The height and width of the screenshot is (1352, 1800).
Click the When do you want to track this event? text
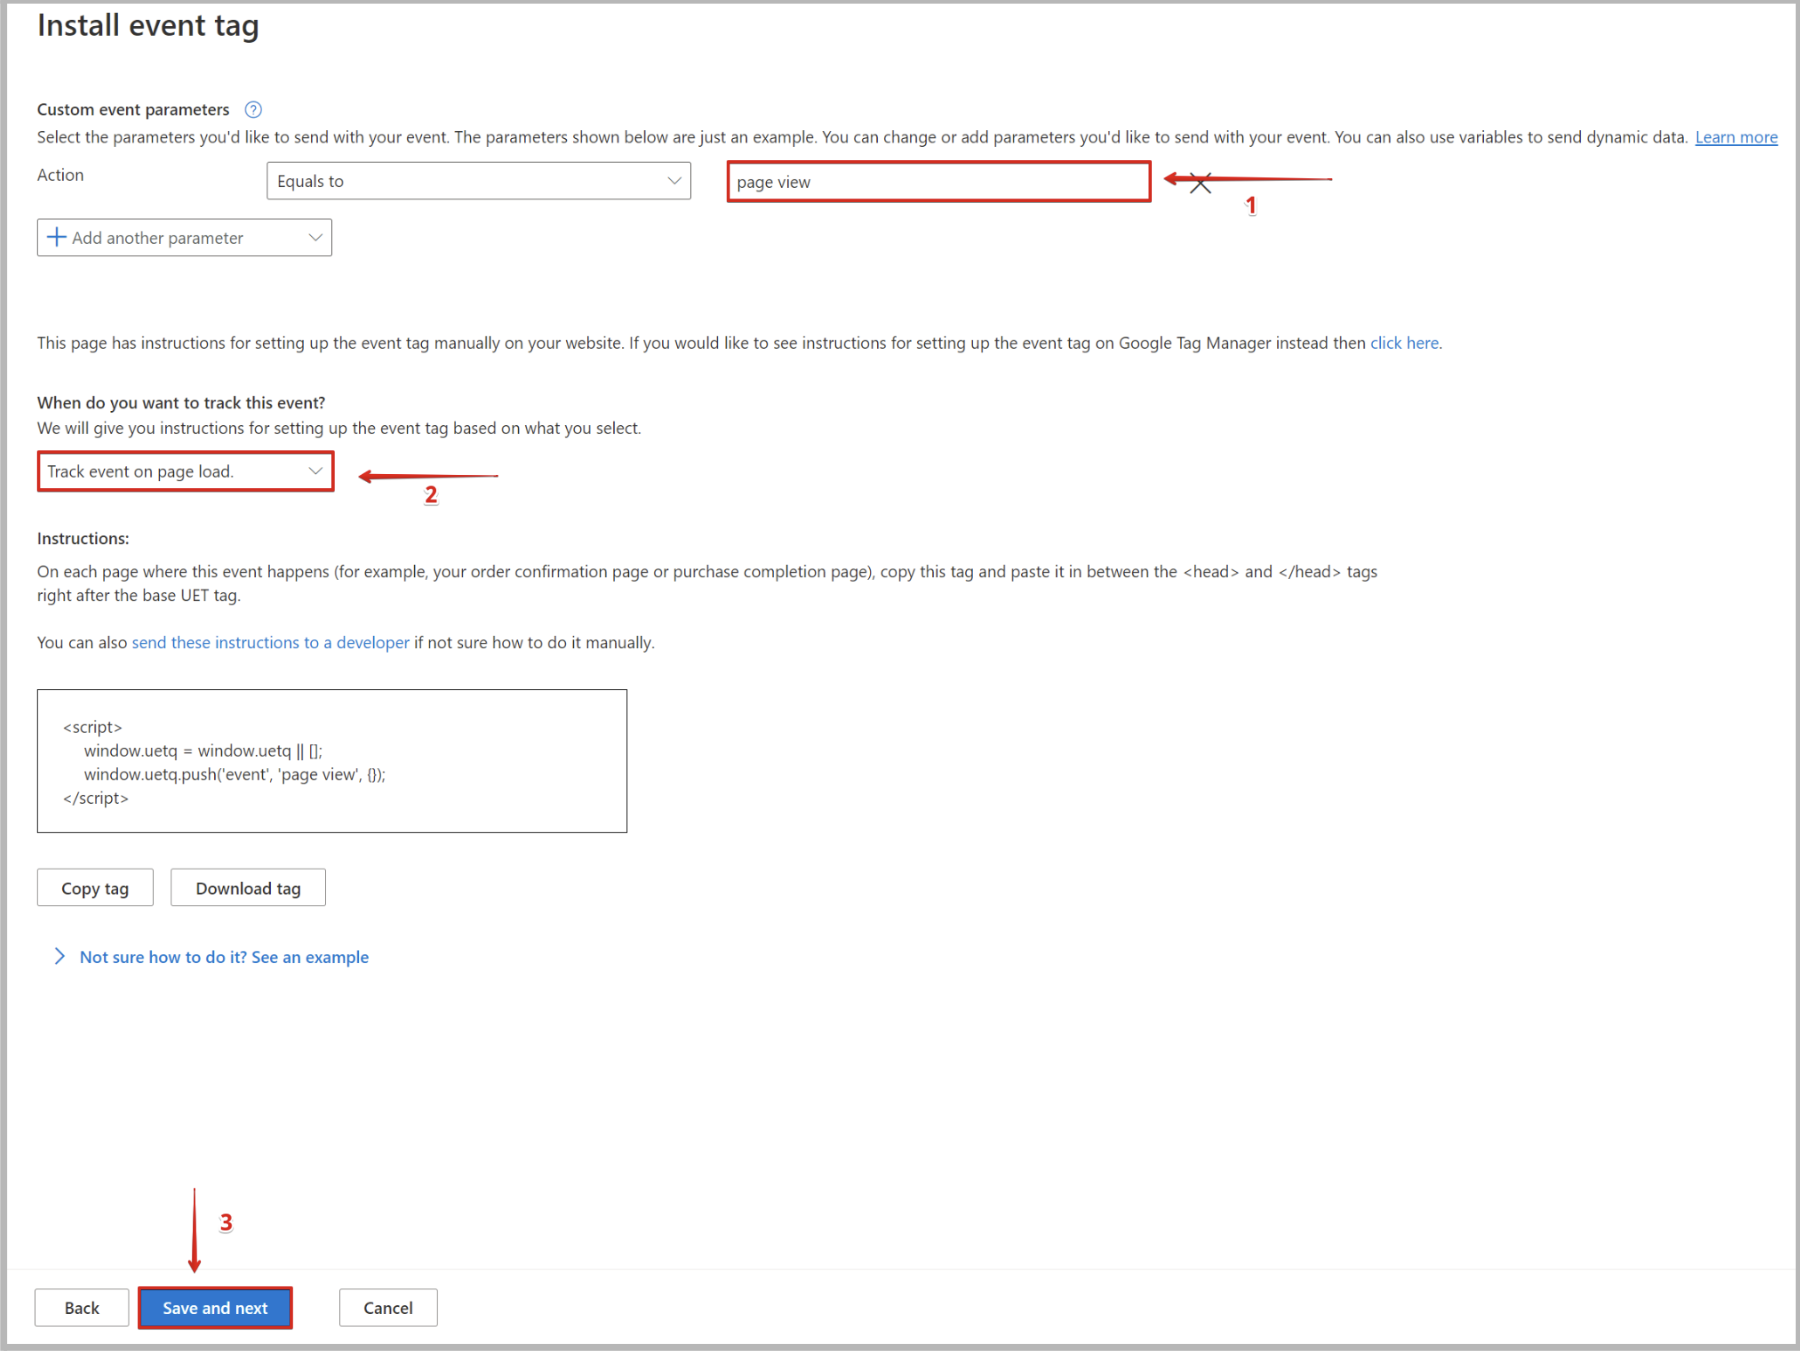tap(181, 402)
